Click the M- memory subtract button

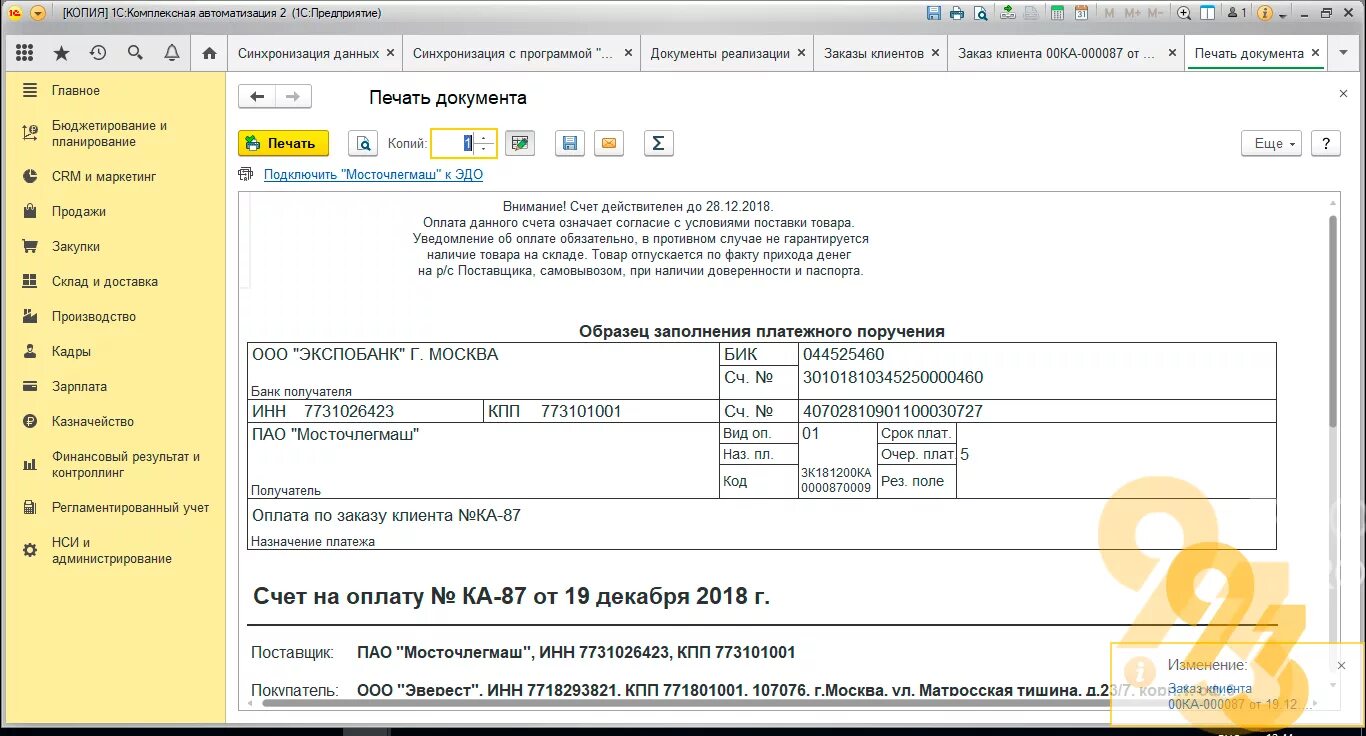pos(1155,13)
